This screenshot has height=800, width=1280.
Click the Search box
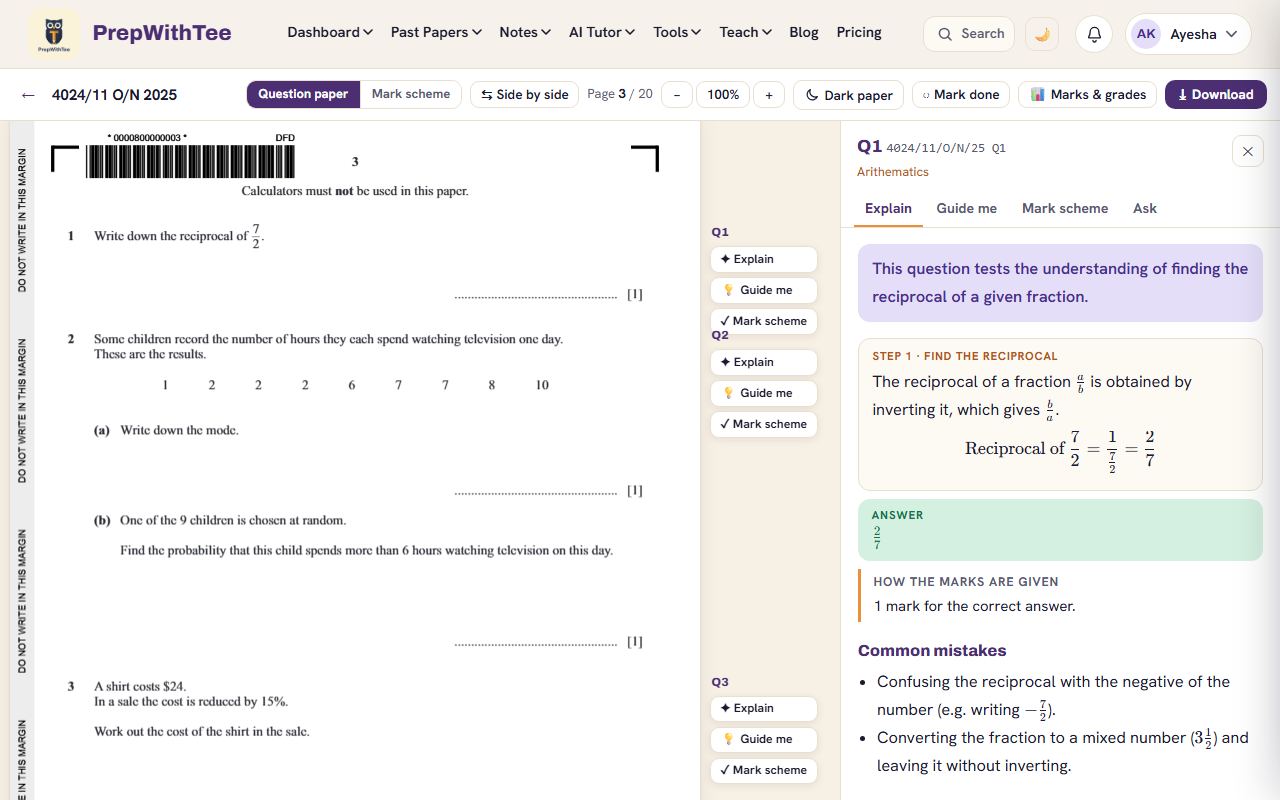click(969, 34)
